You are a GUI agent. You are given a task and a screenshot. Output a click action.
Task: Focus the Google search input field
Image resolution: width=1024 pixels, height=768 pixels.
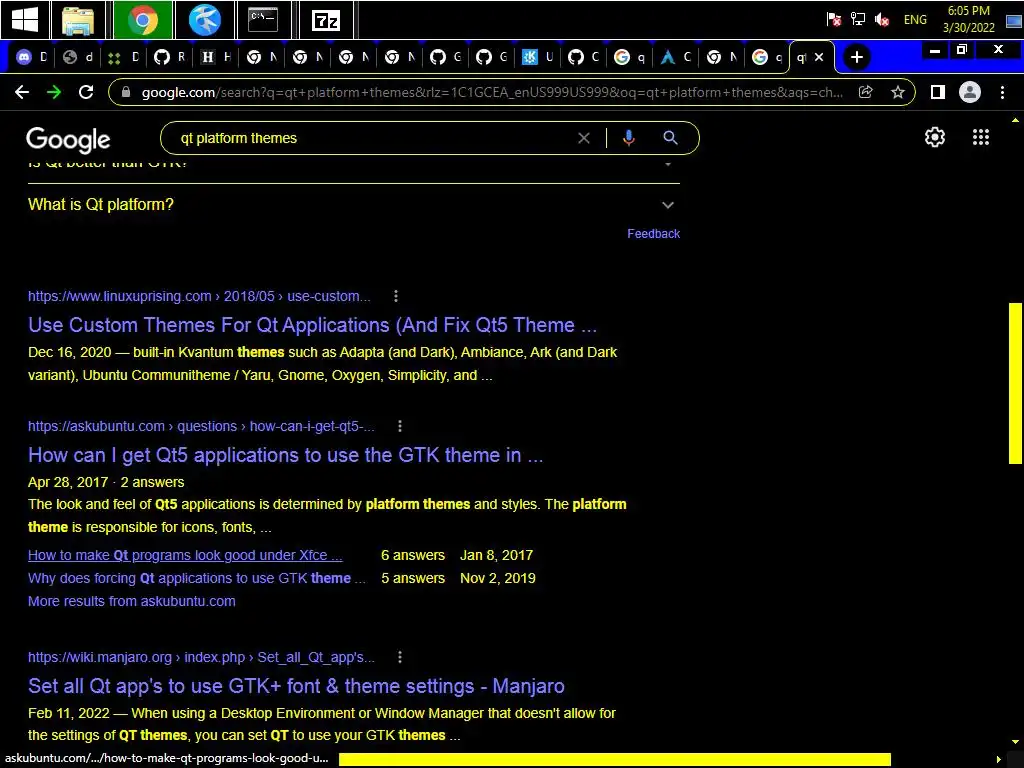[x=372, y=138]
